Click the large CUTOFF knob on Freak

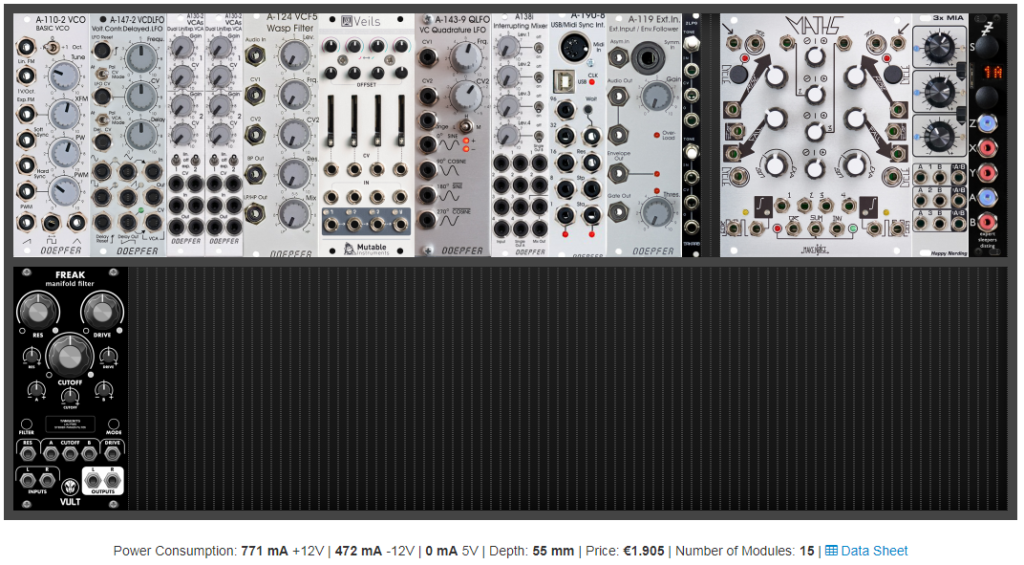(x=70, y=356)
